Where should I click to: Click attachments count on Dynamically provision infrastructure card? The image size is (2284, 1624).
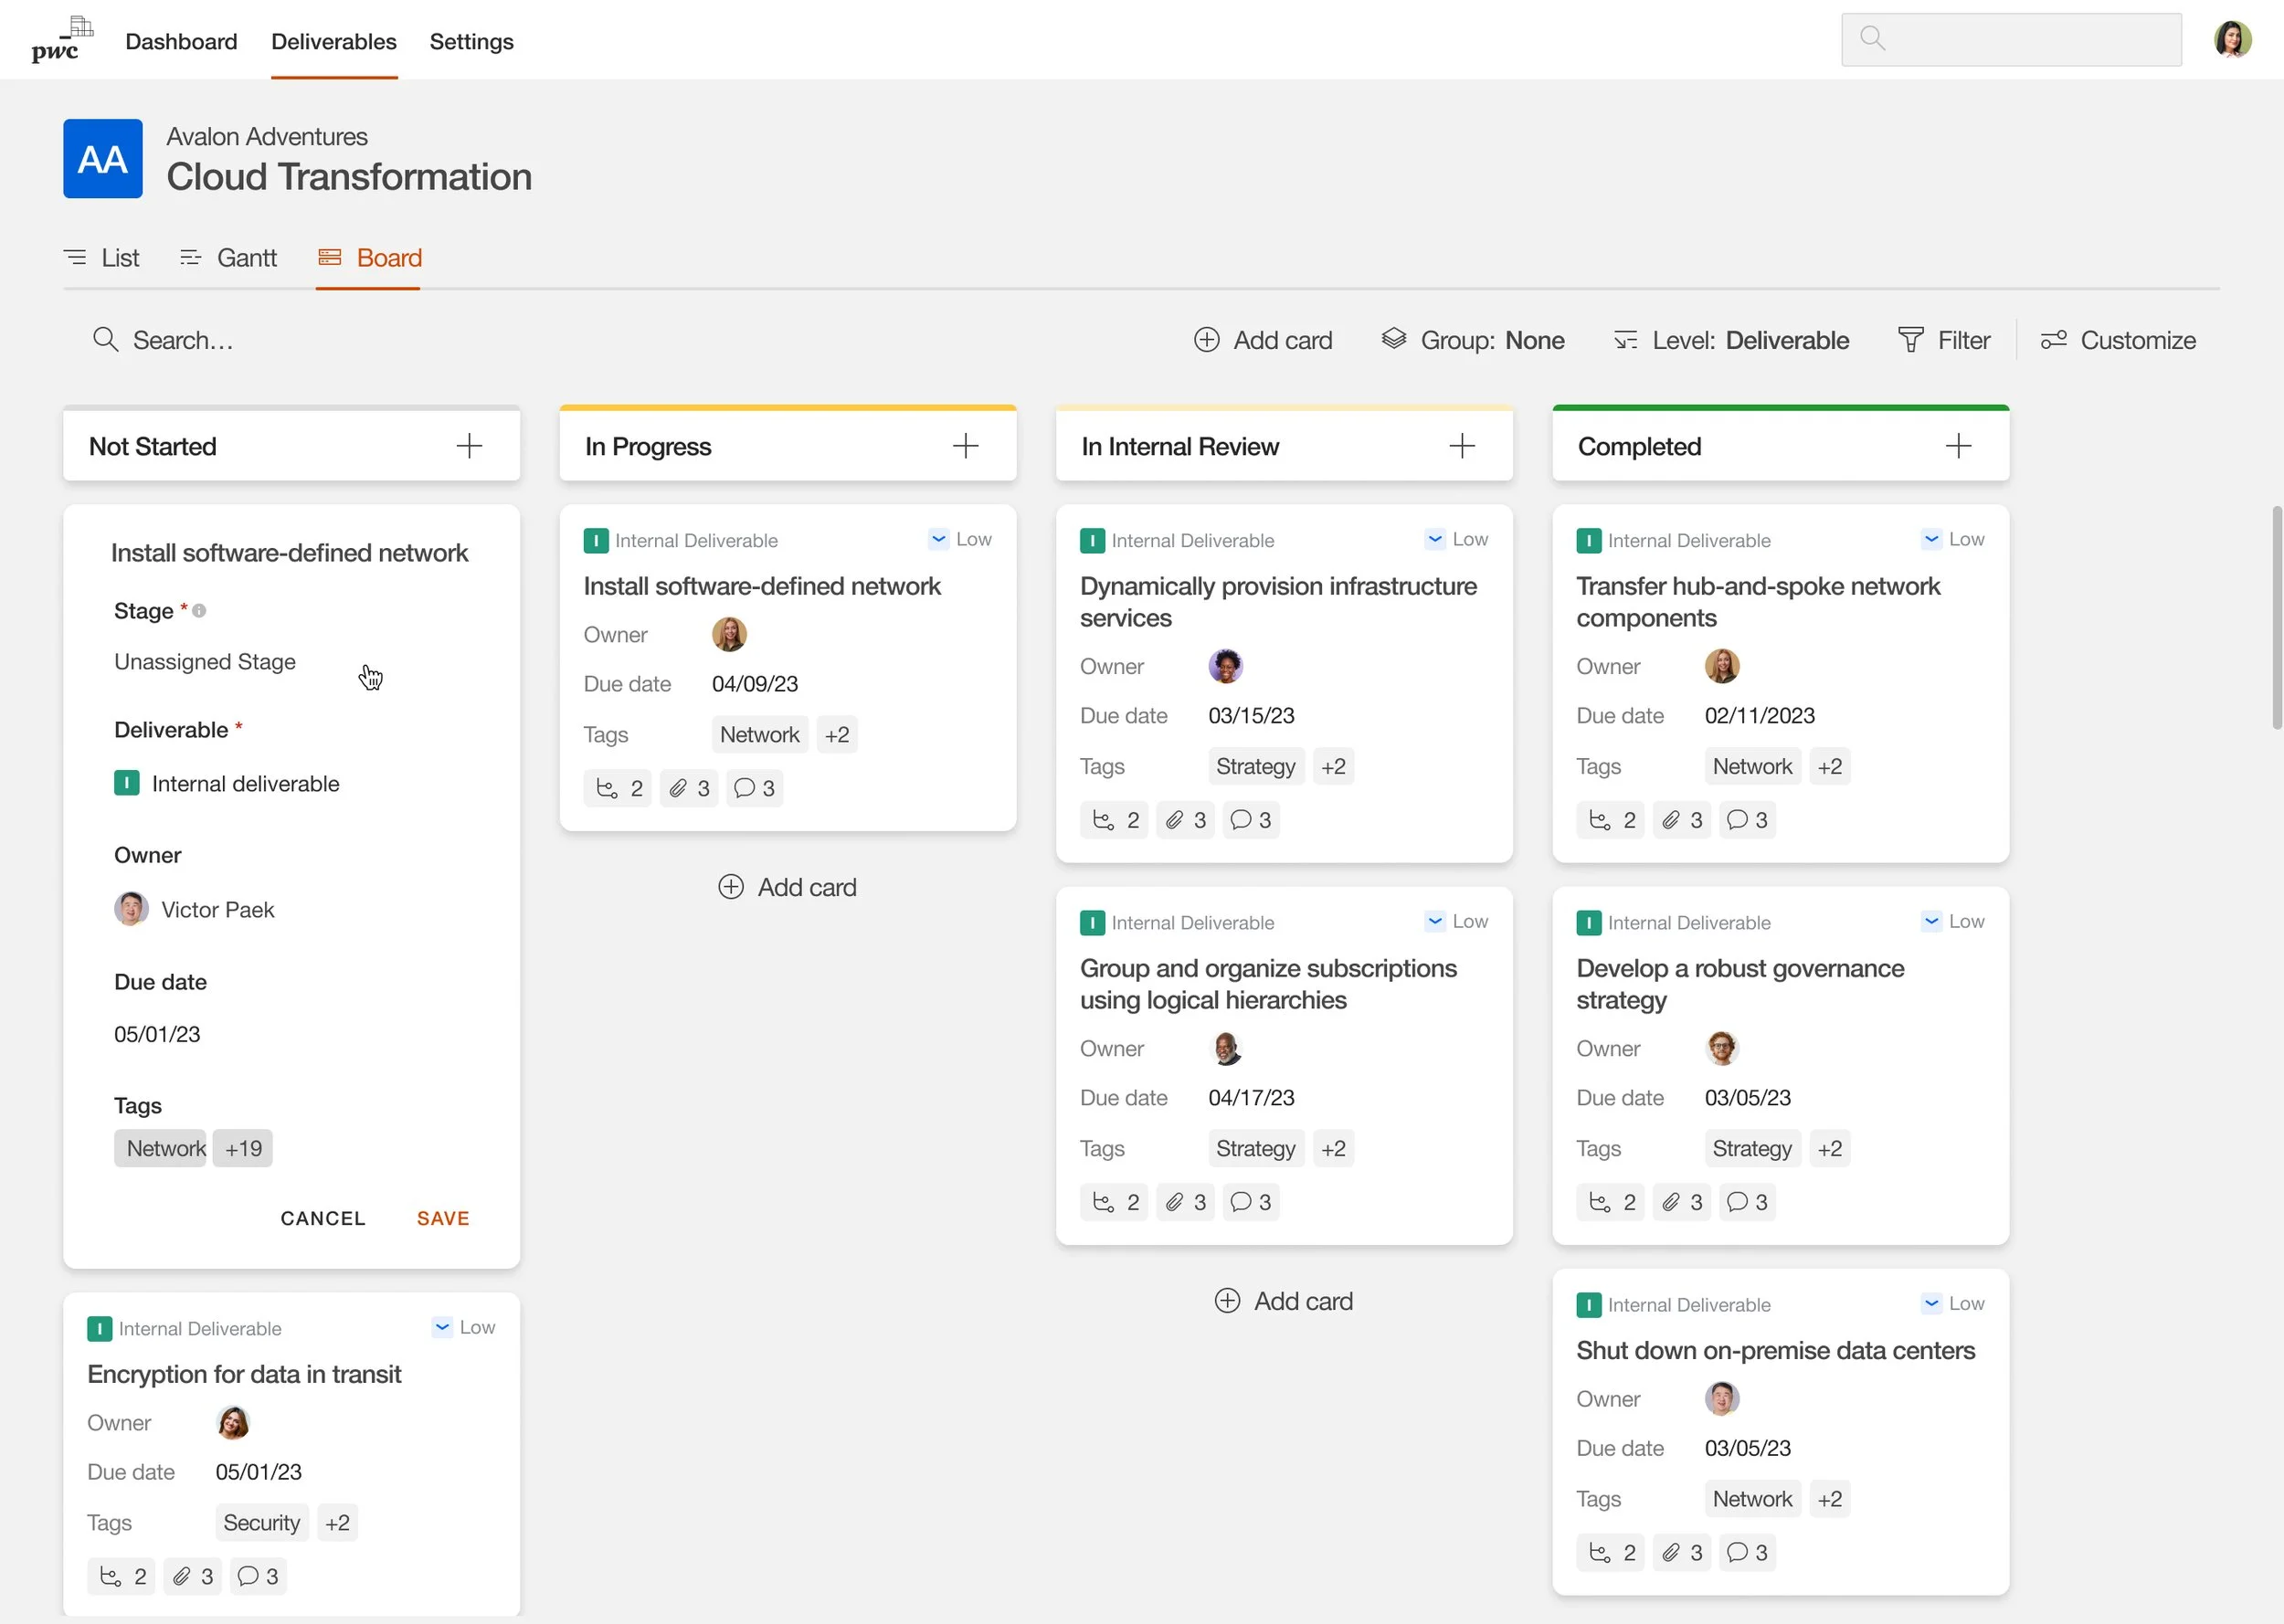click(x=1185, y=820)
